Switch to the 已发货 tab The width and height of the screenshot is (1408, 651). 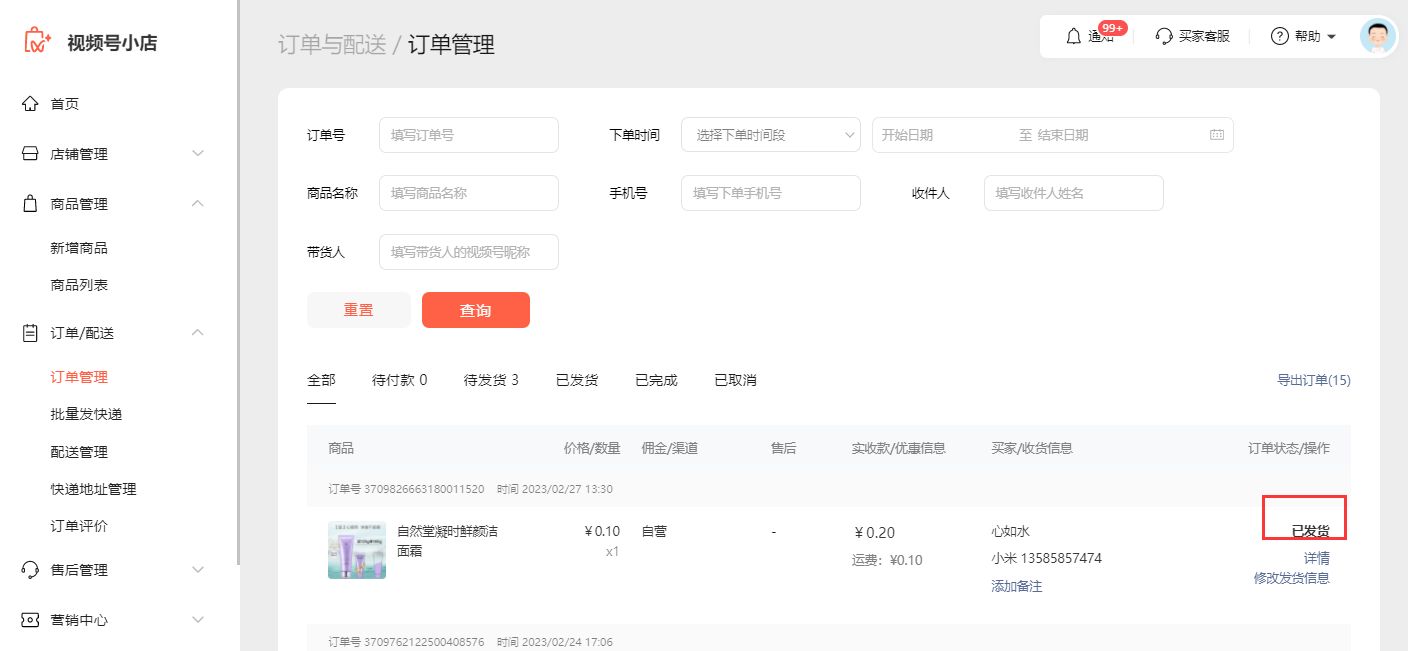click(577, 380)
